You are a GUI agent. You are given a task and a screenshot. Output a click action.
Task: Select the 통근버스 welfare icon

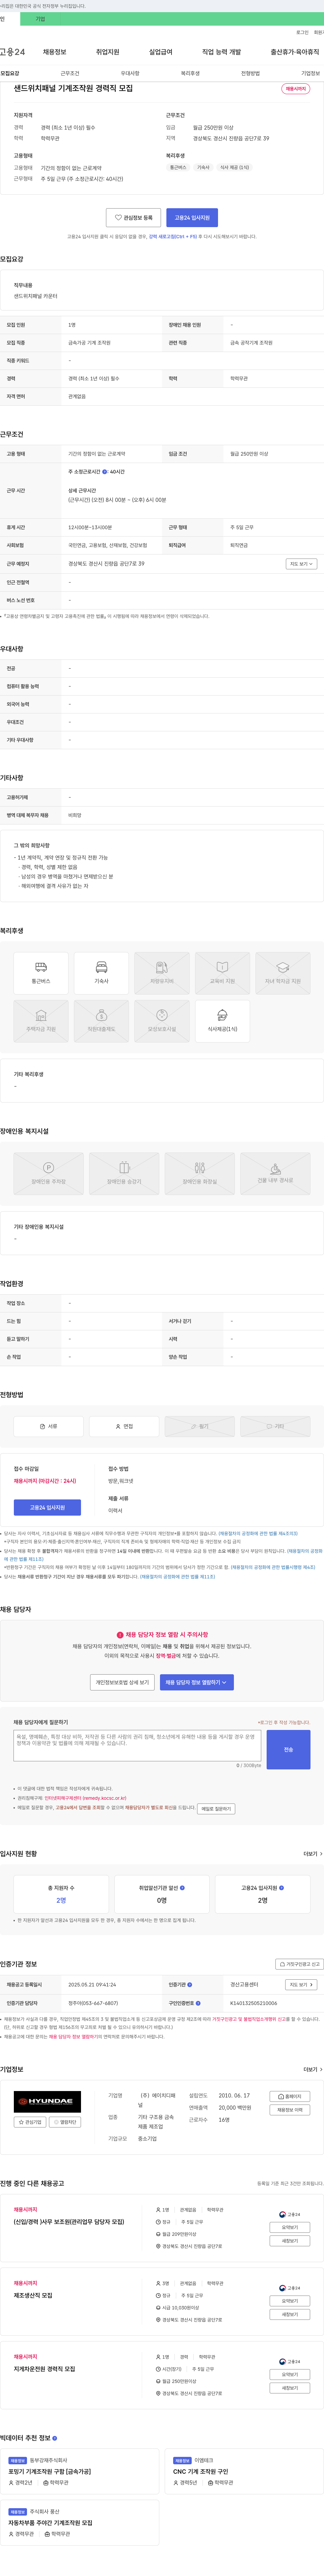point(41,973)
